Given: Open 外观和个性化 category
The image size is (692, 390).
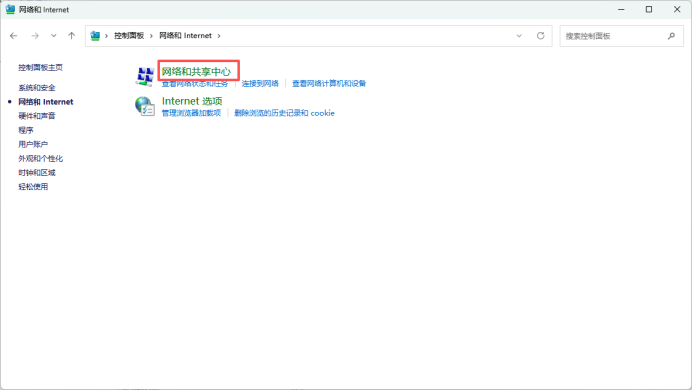Looking at the screenshot, I should click(x=40, y=158).
